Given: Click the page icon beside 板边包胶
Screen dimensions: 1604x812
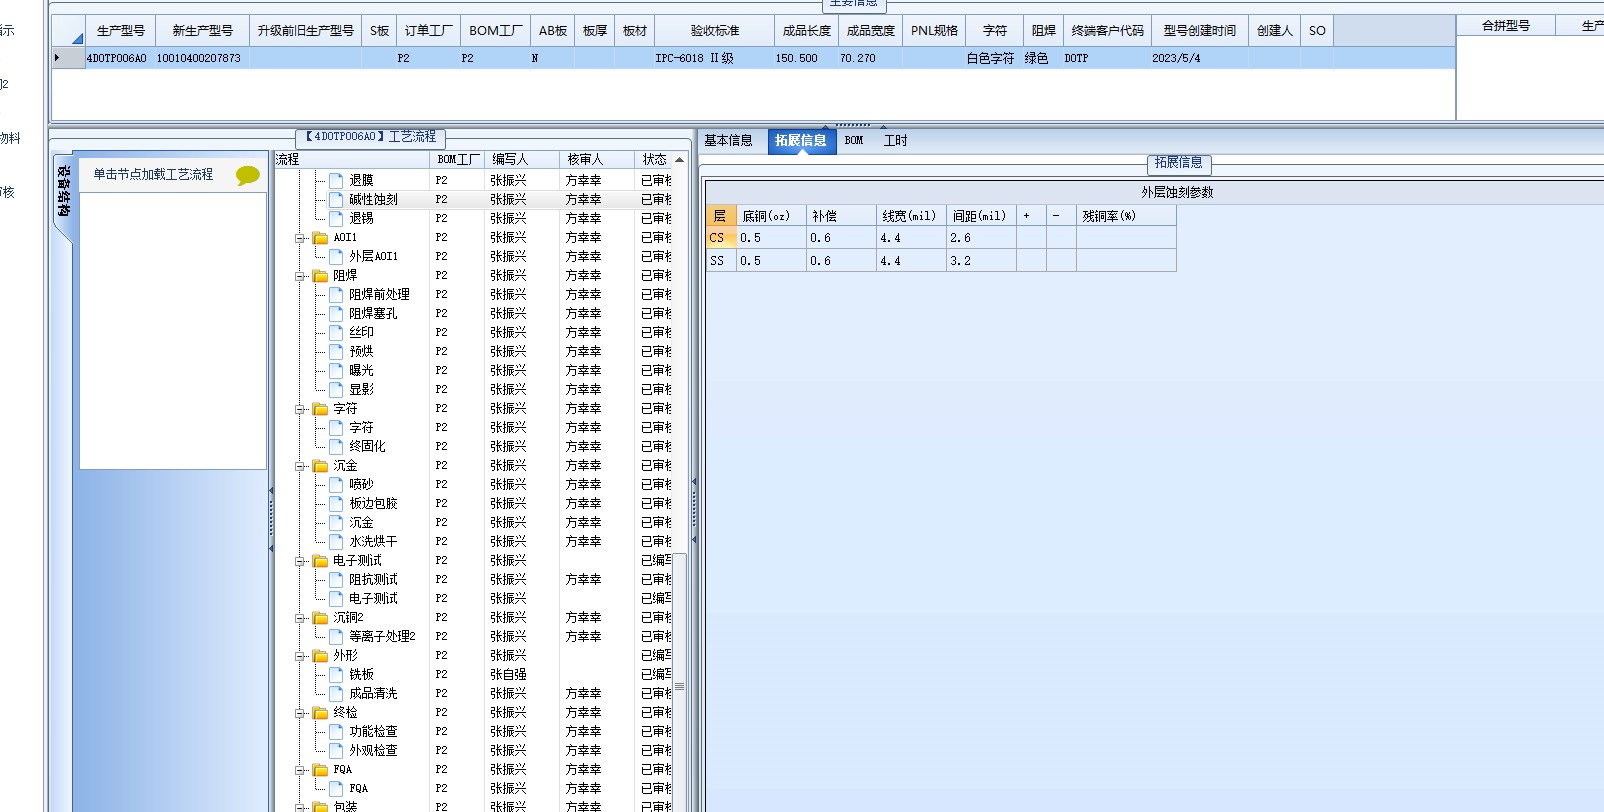Looking at the screenshot, I should tap(336, 503).
